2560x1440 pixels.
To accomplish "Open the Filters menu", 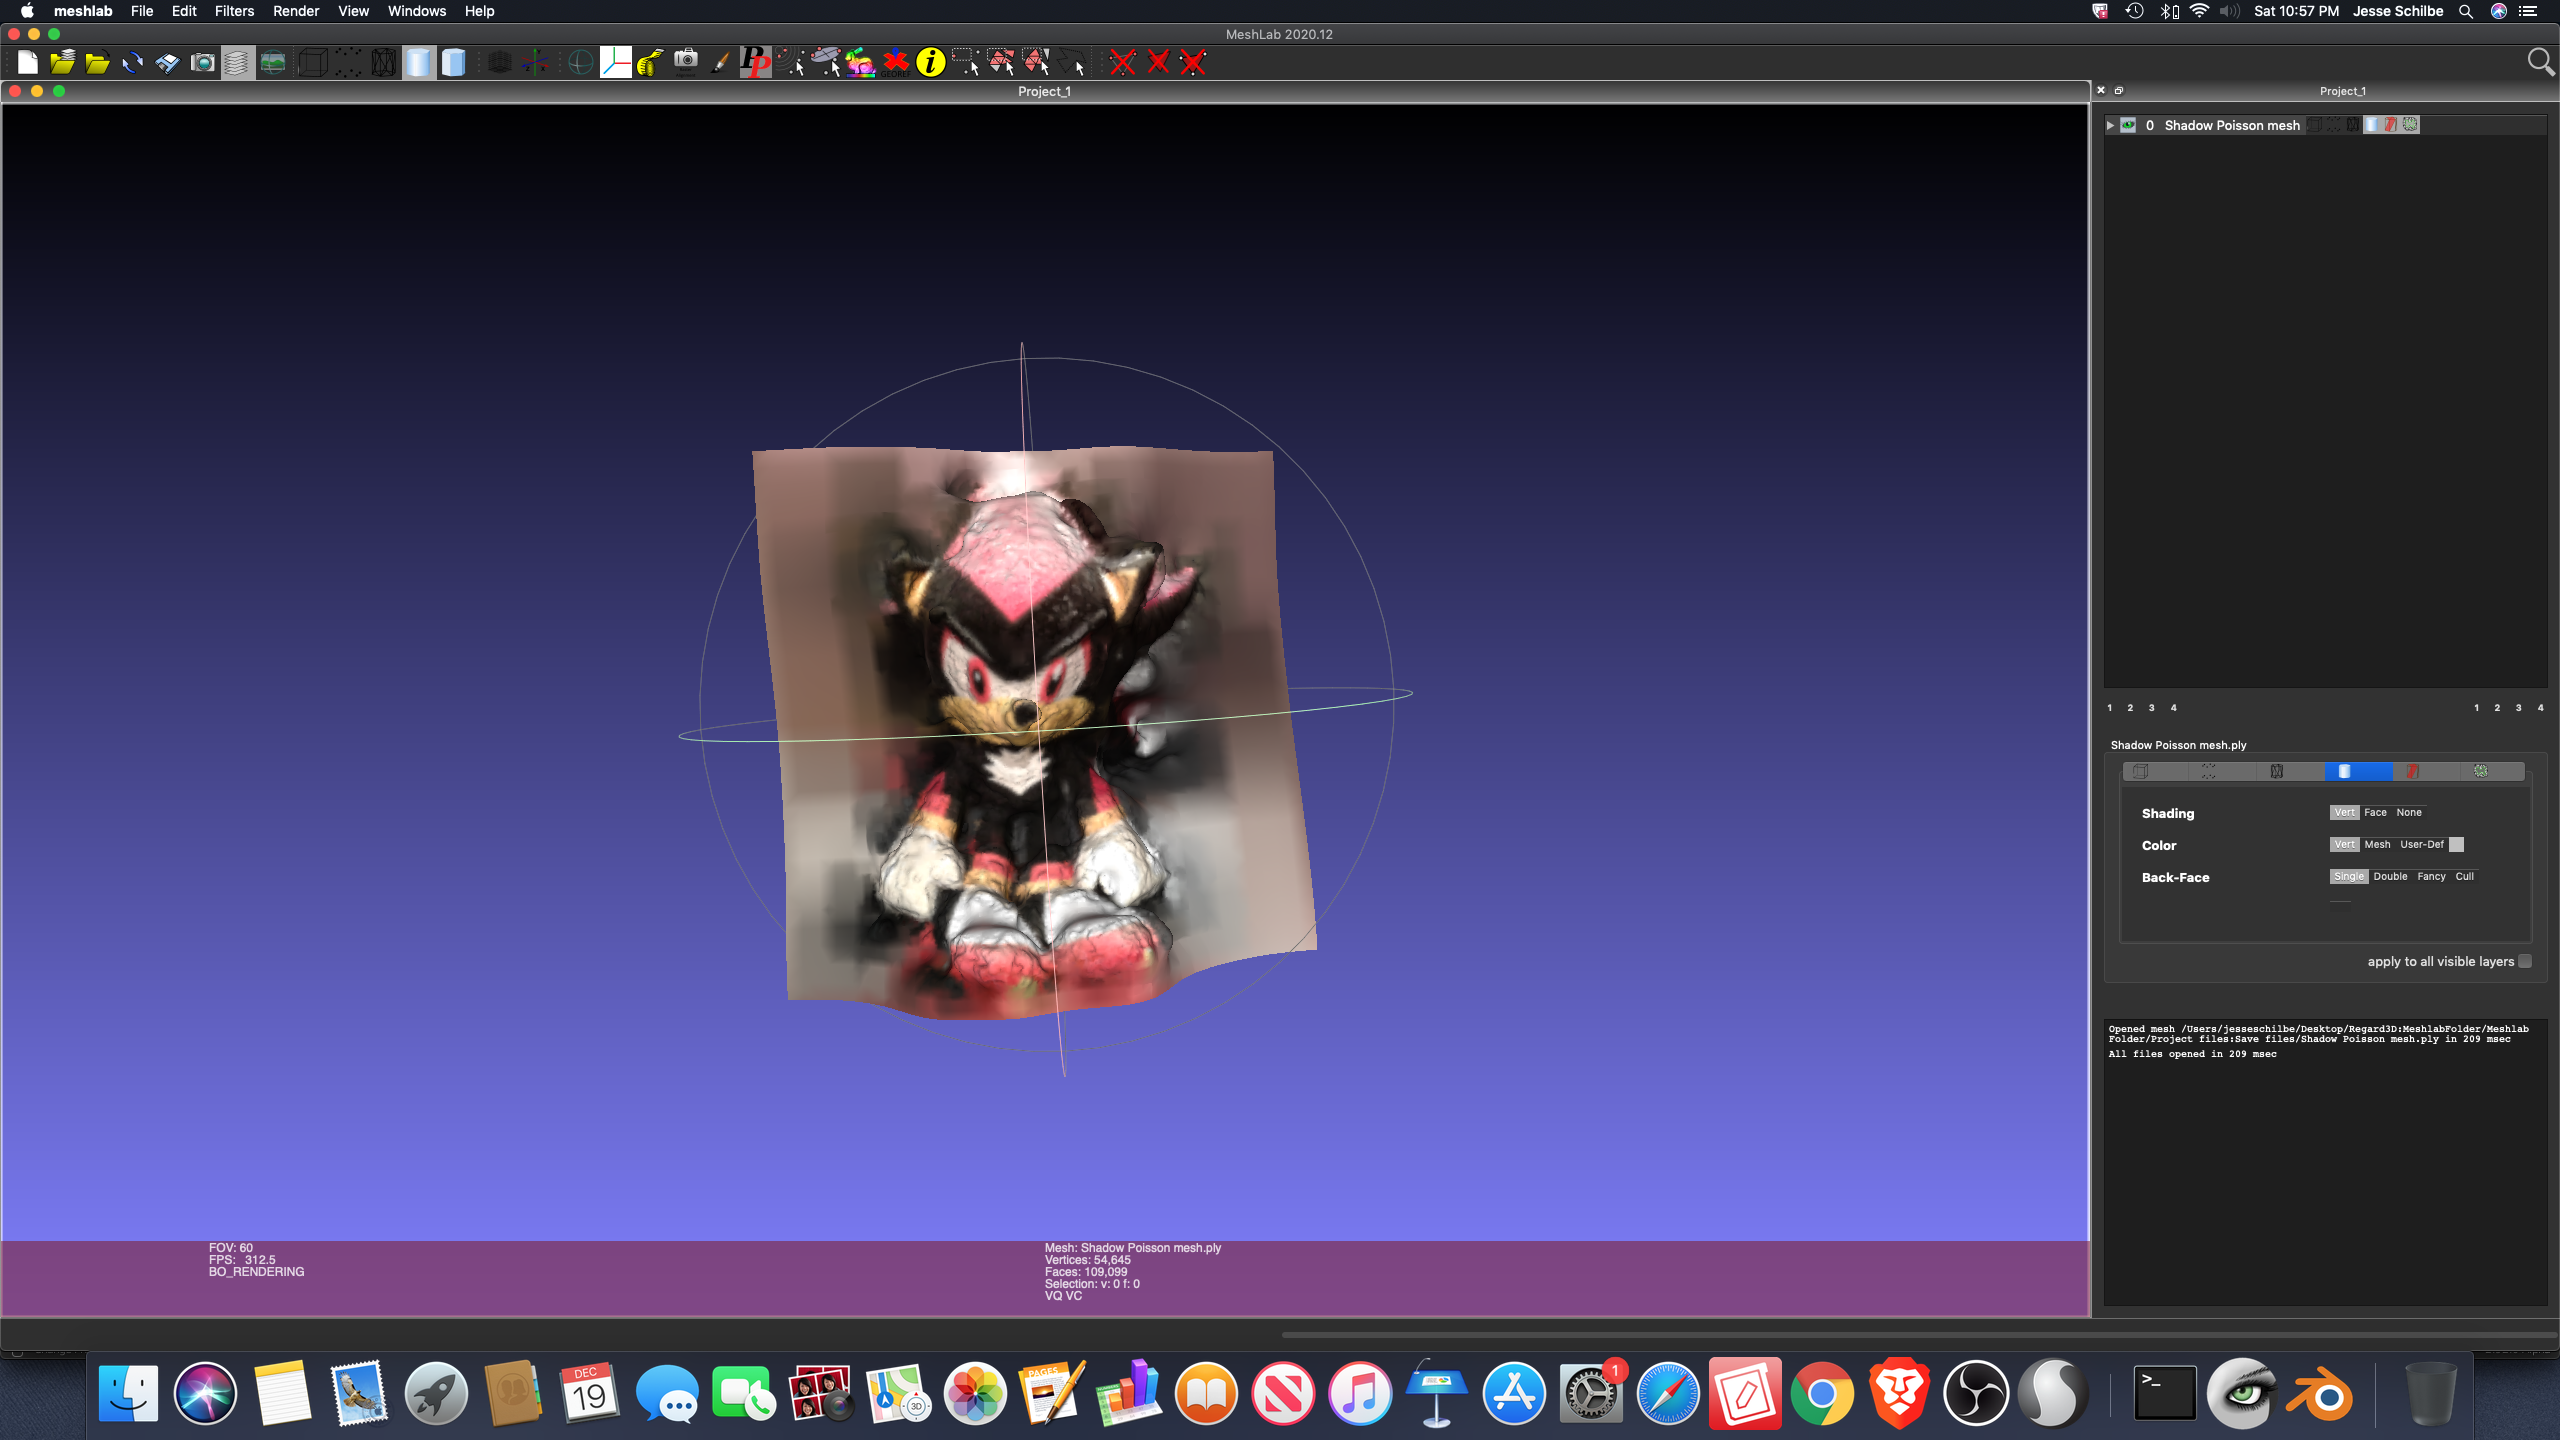I will pos(234,11).
